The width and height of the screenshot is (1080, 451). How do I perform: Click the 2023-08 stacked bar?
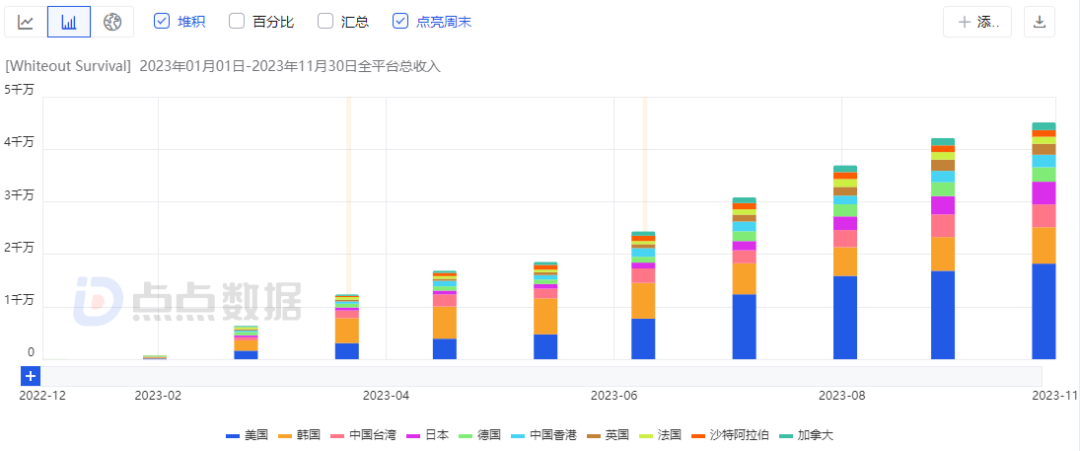pos(845,262)
